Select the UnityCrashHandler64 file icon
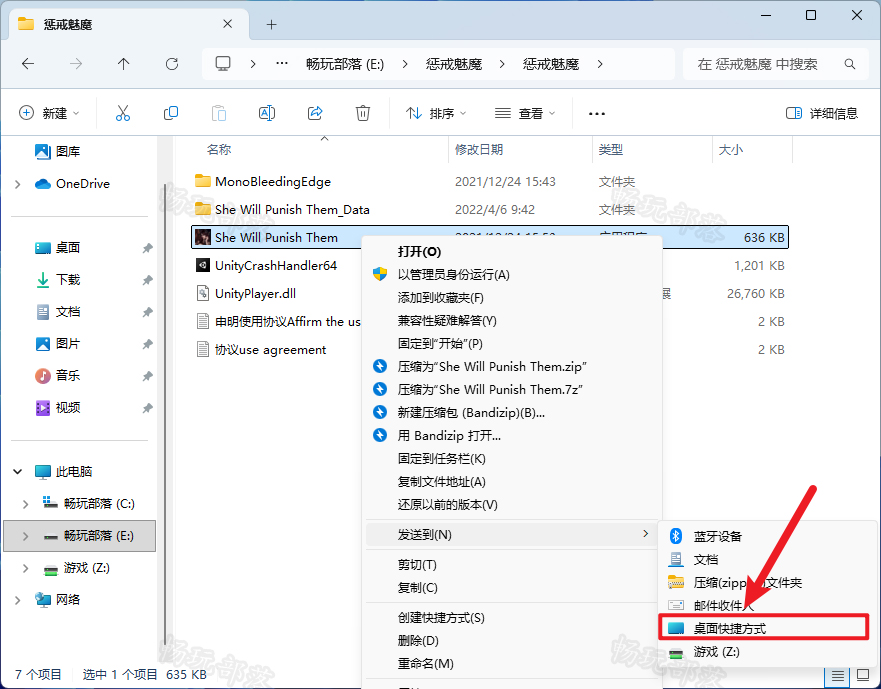The height and width of the screenshot is (689, 881). [x=202, y=265]
